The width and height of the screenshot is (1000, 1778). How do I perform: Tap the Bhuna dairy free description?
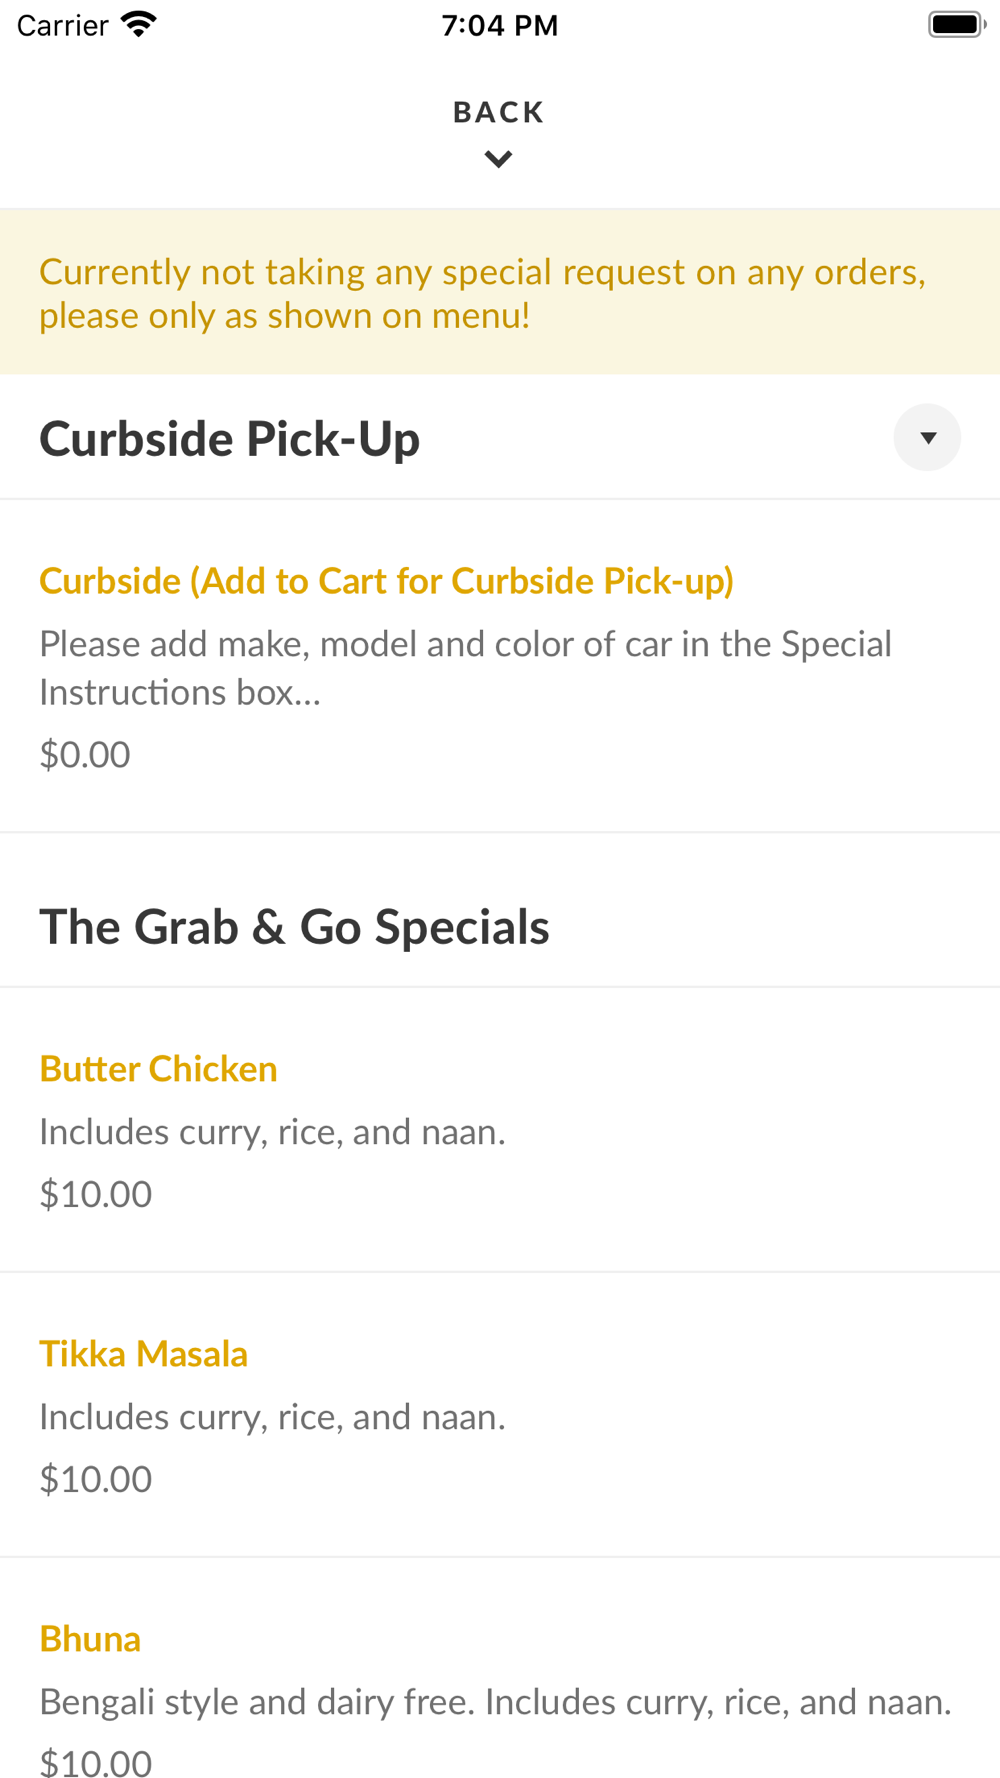pyautogui.click(x=495, y=1702)
